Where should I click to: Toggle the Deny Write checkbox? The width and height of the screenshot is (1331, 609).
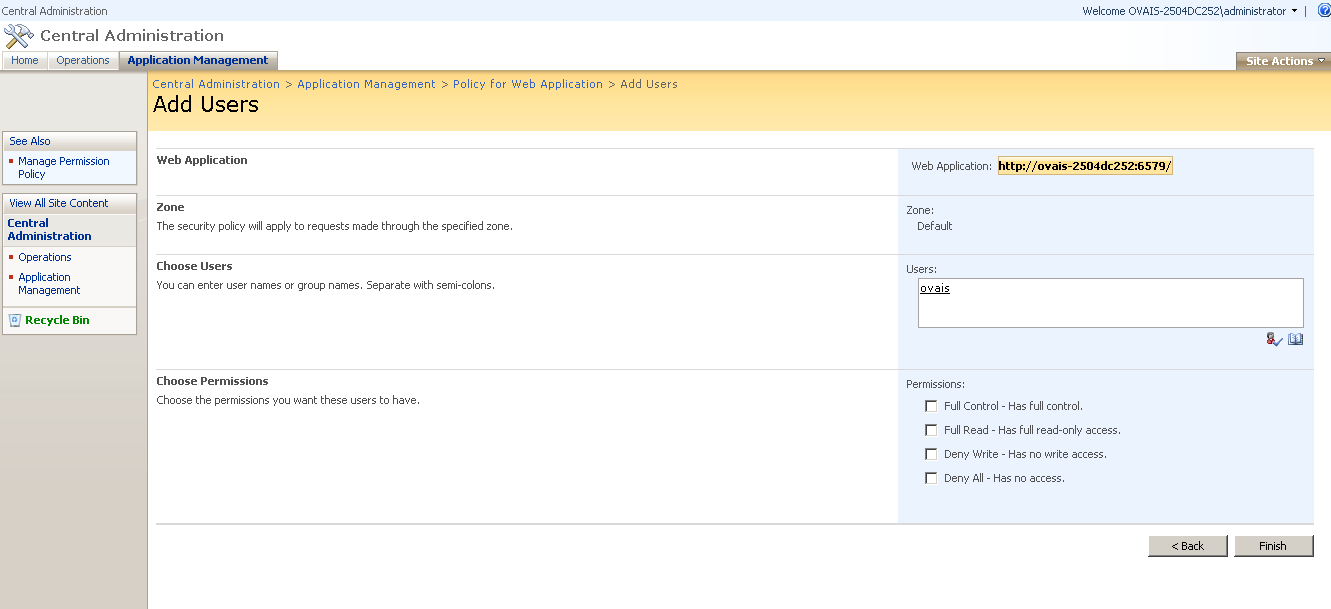click(931, 454)
